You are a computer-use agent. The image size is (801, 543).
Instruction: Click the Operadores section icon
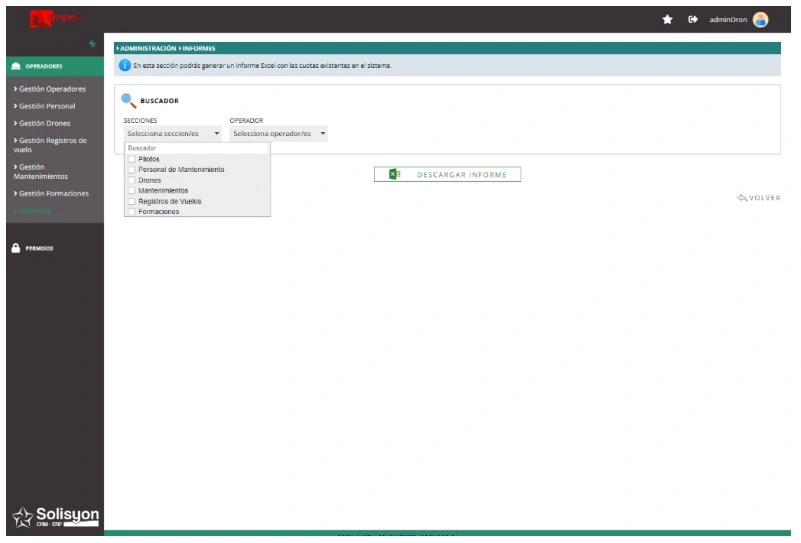click(x=15, y=66)
